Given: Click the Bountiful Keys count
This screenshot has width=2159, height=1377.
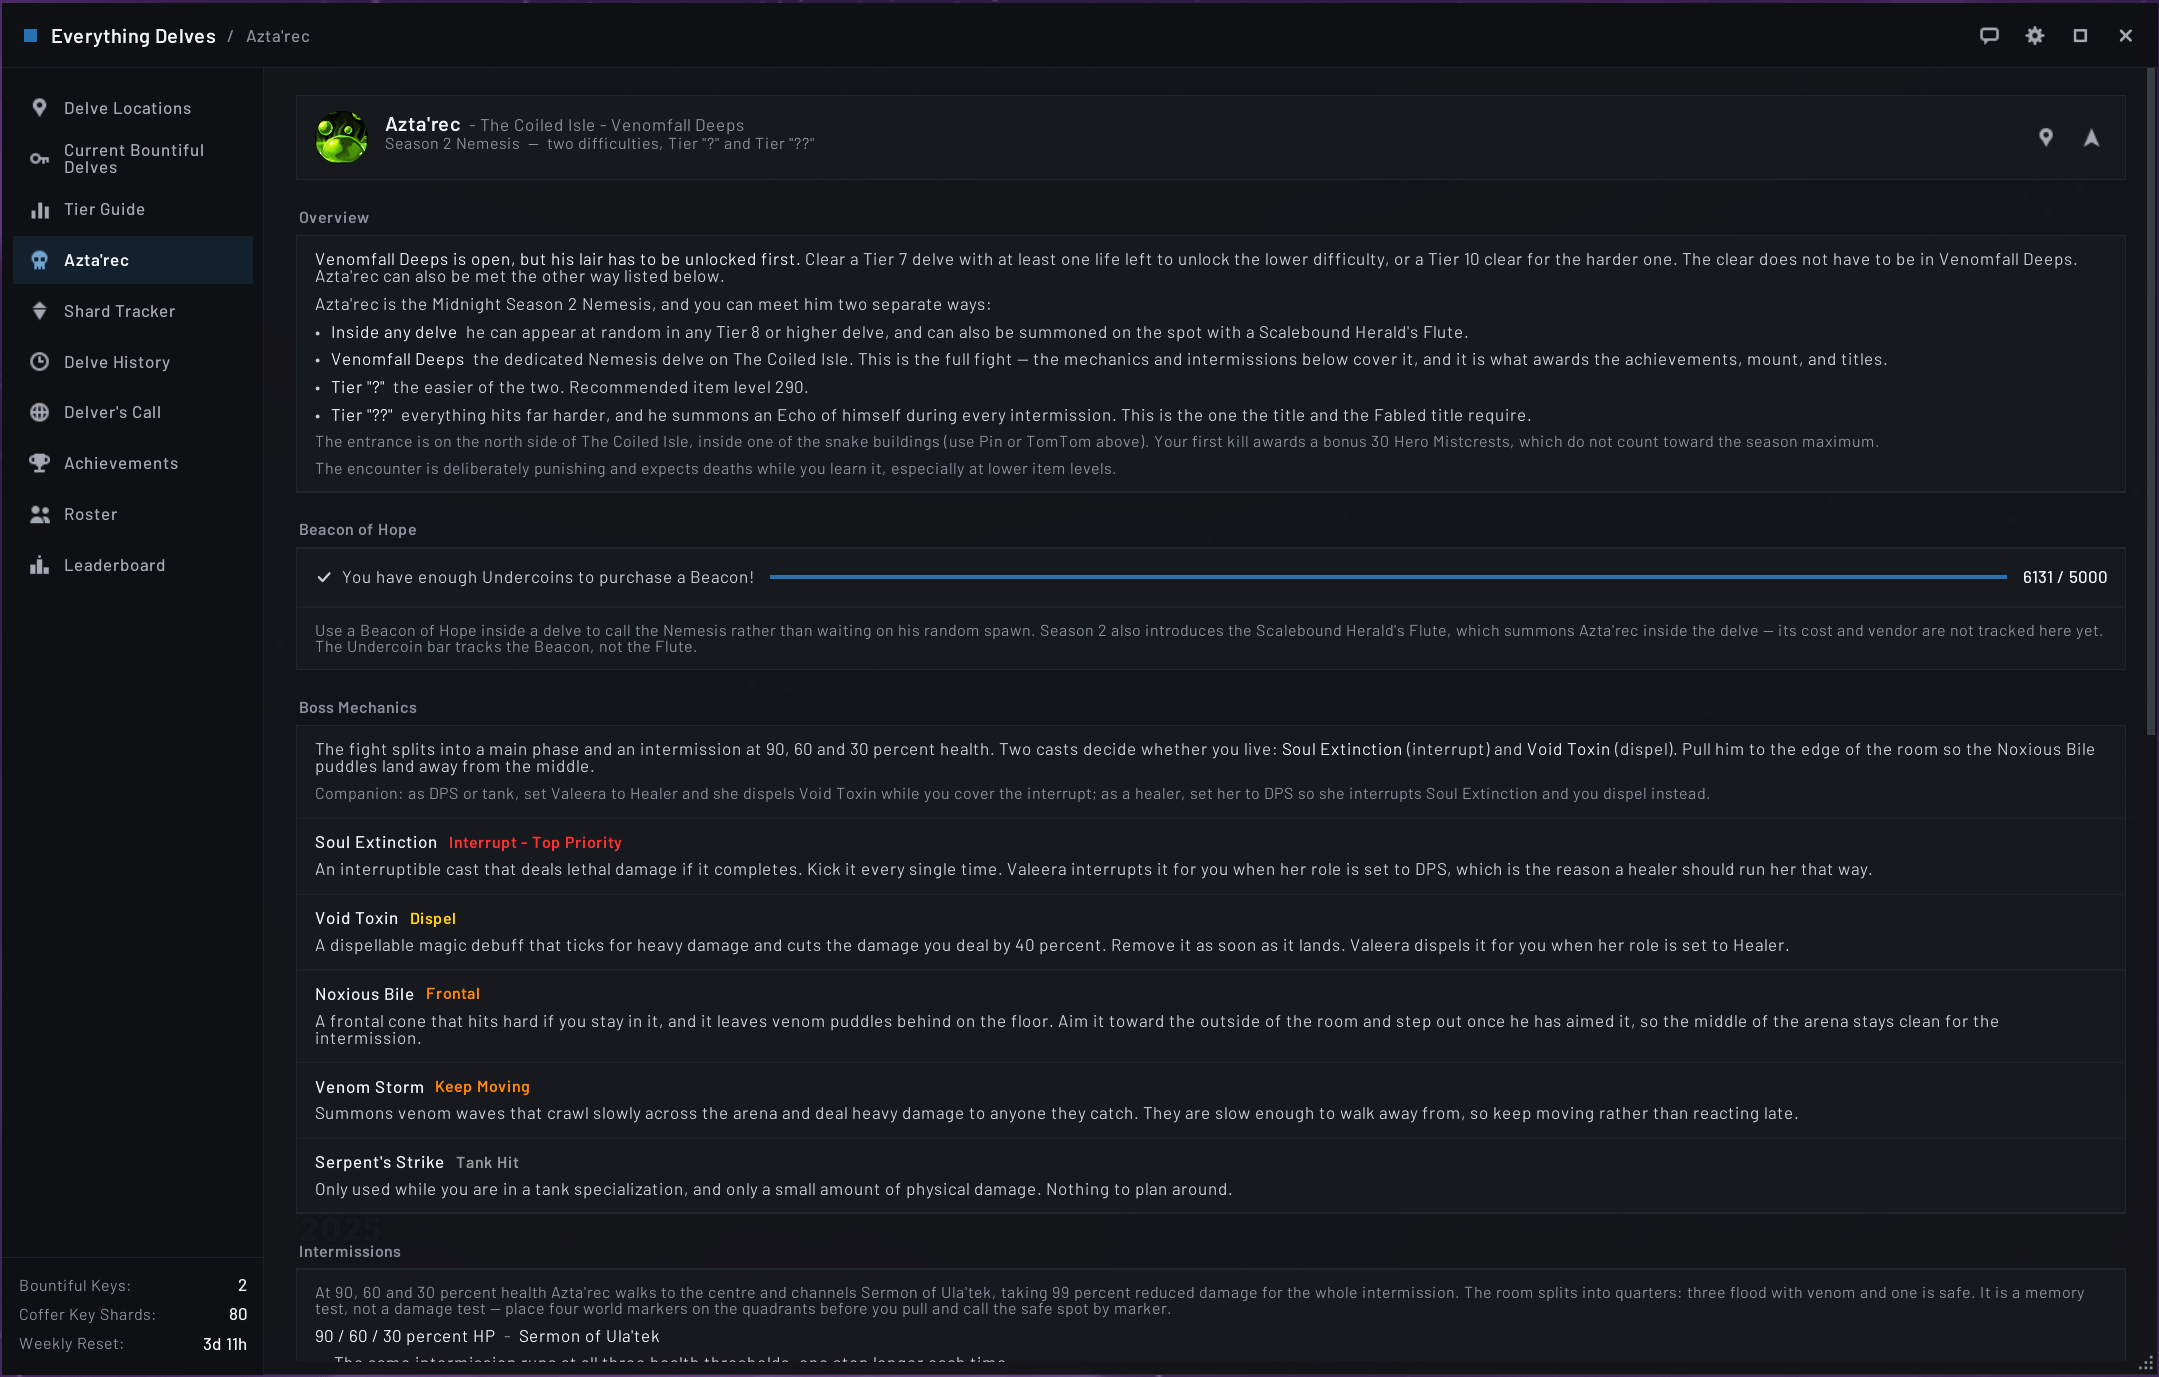Looking at the screenshot, I should pos(242,1285).
